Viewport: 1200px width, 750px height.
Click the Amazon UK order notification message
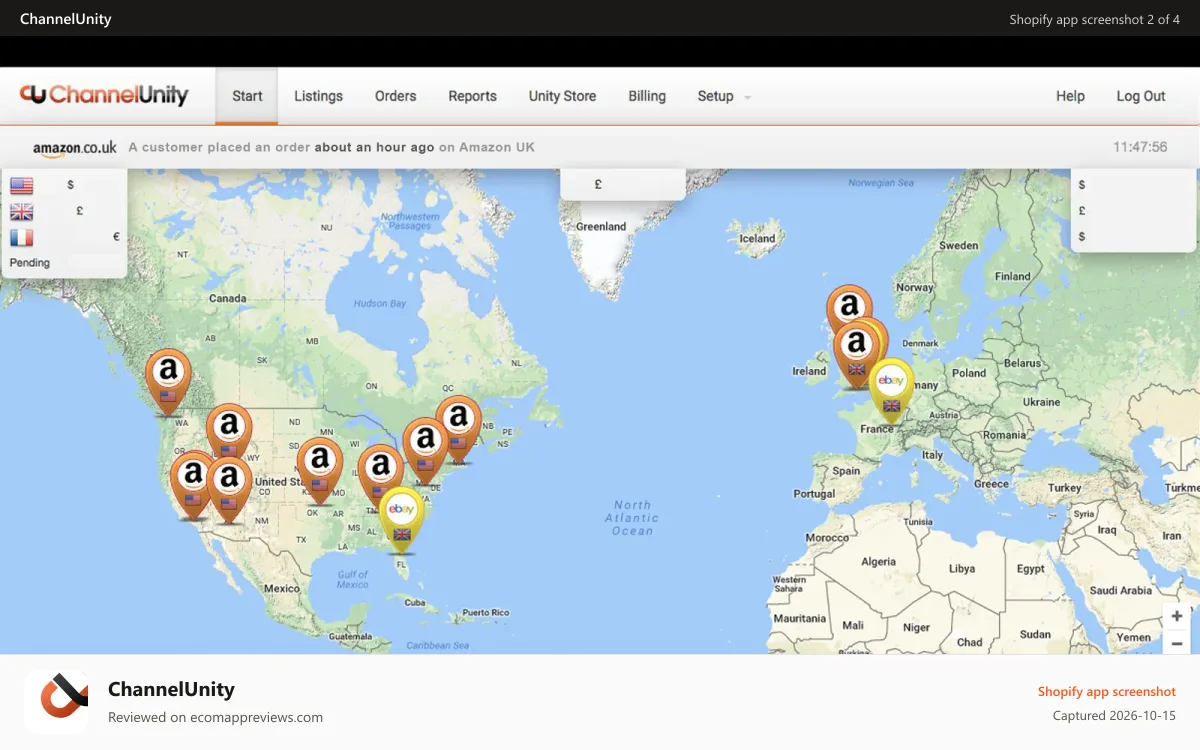click(x=332, y=147)
